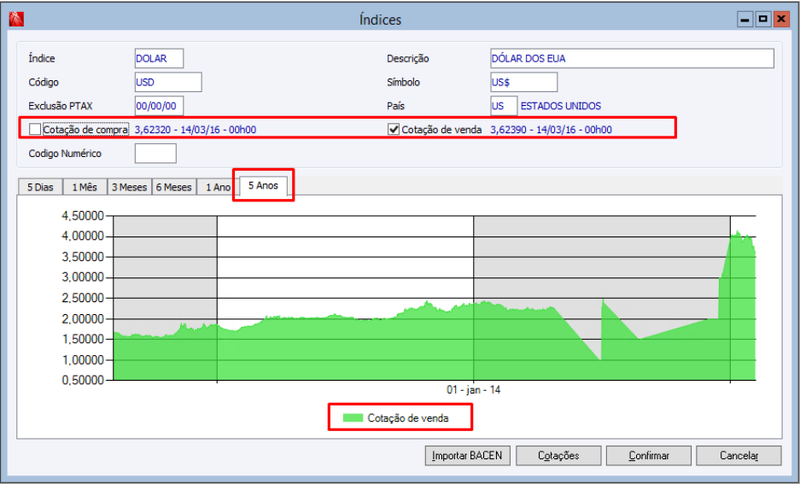Click the Índice field containing DOLAR
The width and height of the screenshot is (800, 484).
[159, 58]
